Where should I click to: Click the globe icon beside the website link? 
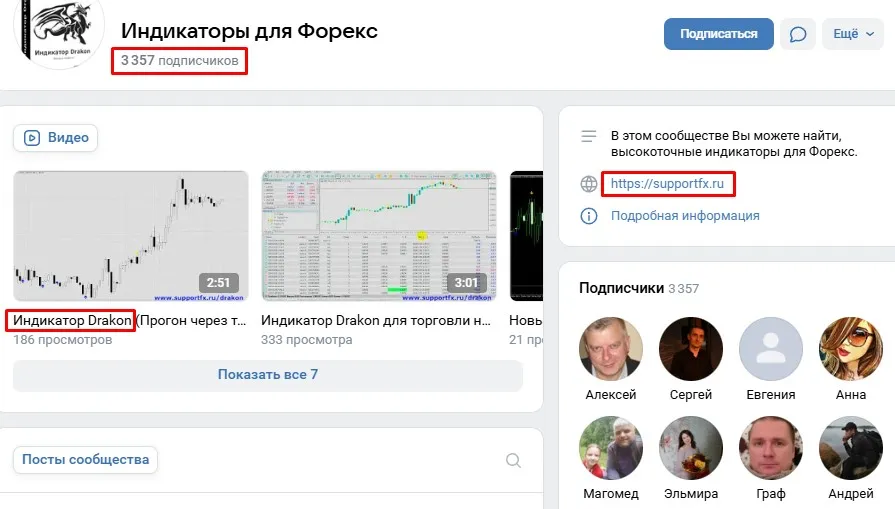[588, 184]
